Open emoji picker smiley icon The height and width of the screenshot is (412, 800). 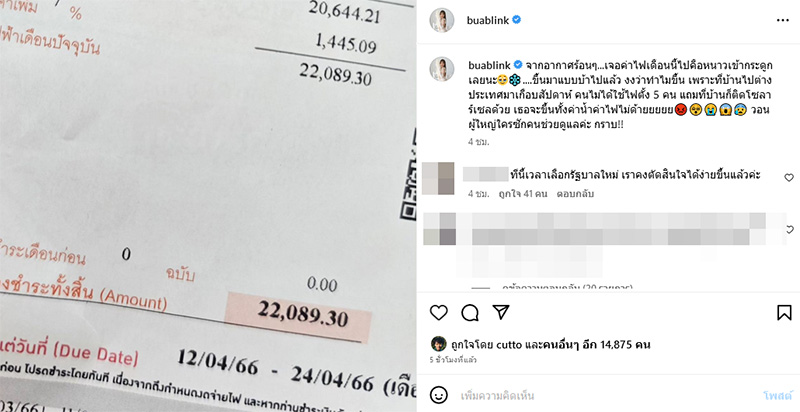coord(439,395)
